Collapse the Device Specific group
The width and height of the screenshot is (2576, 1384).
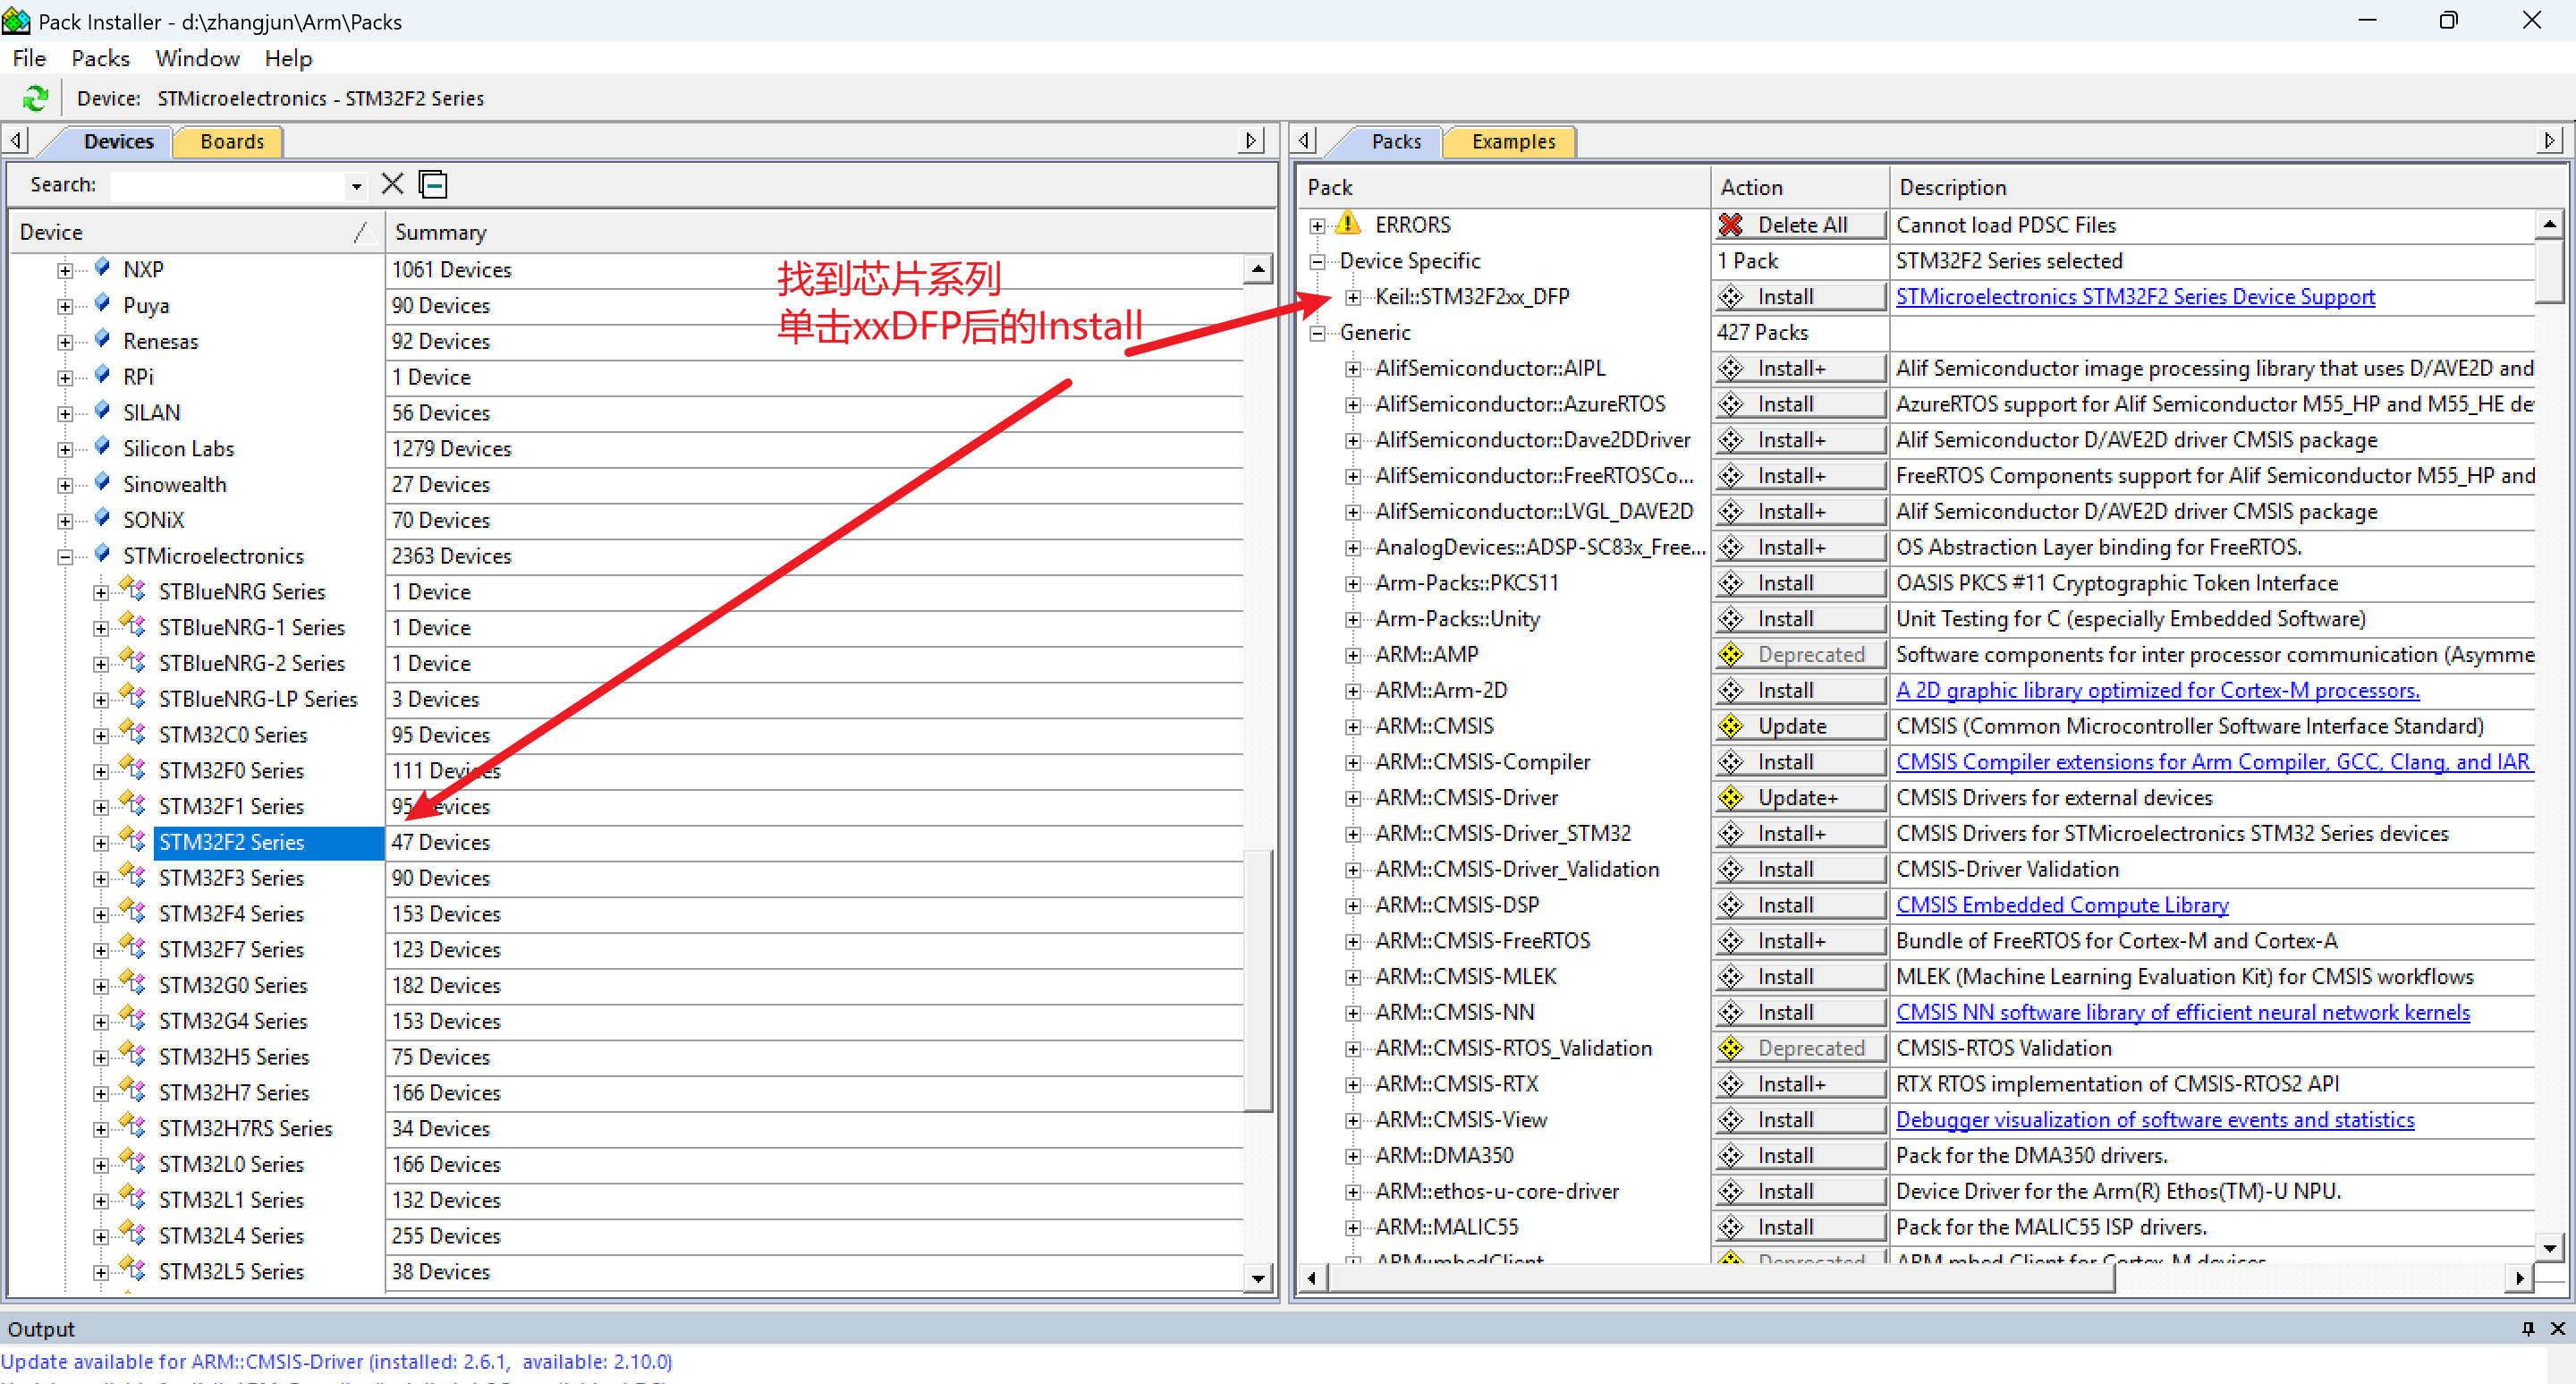(1317, 261)
